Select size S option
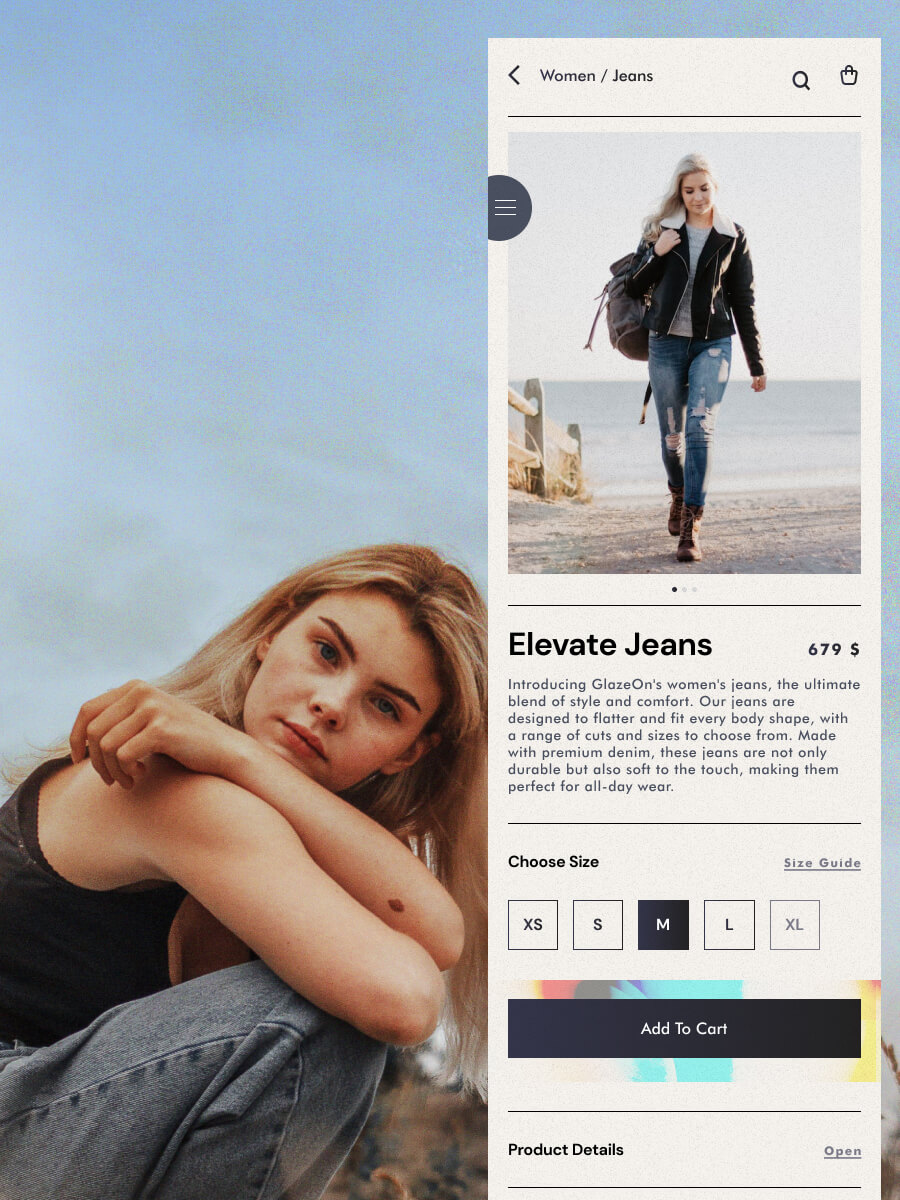 [x=598, y=925]
